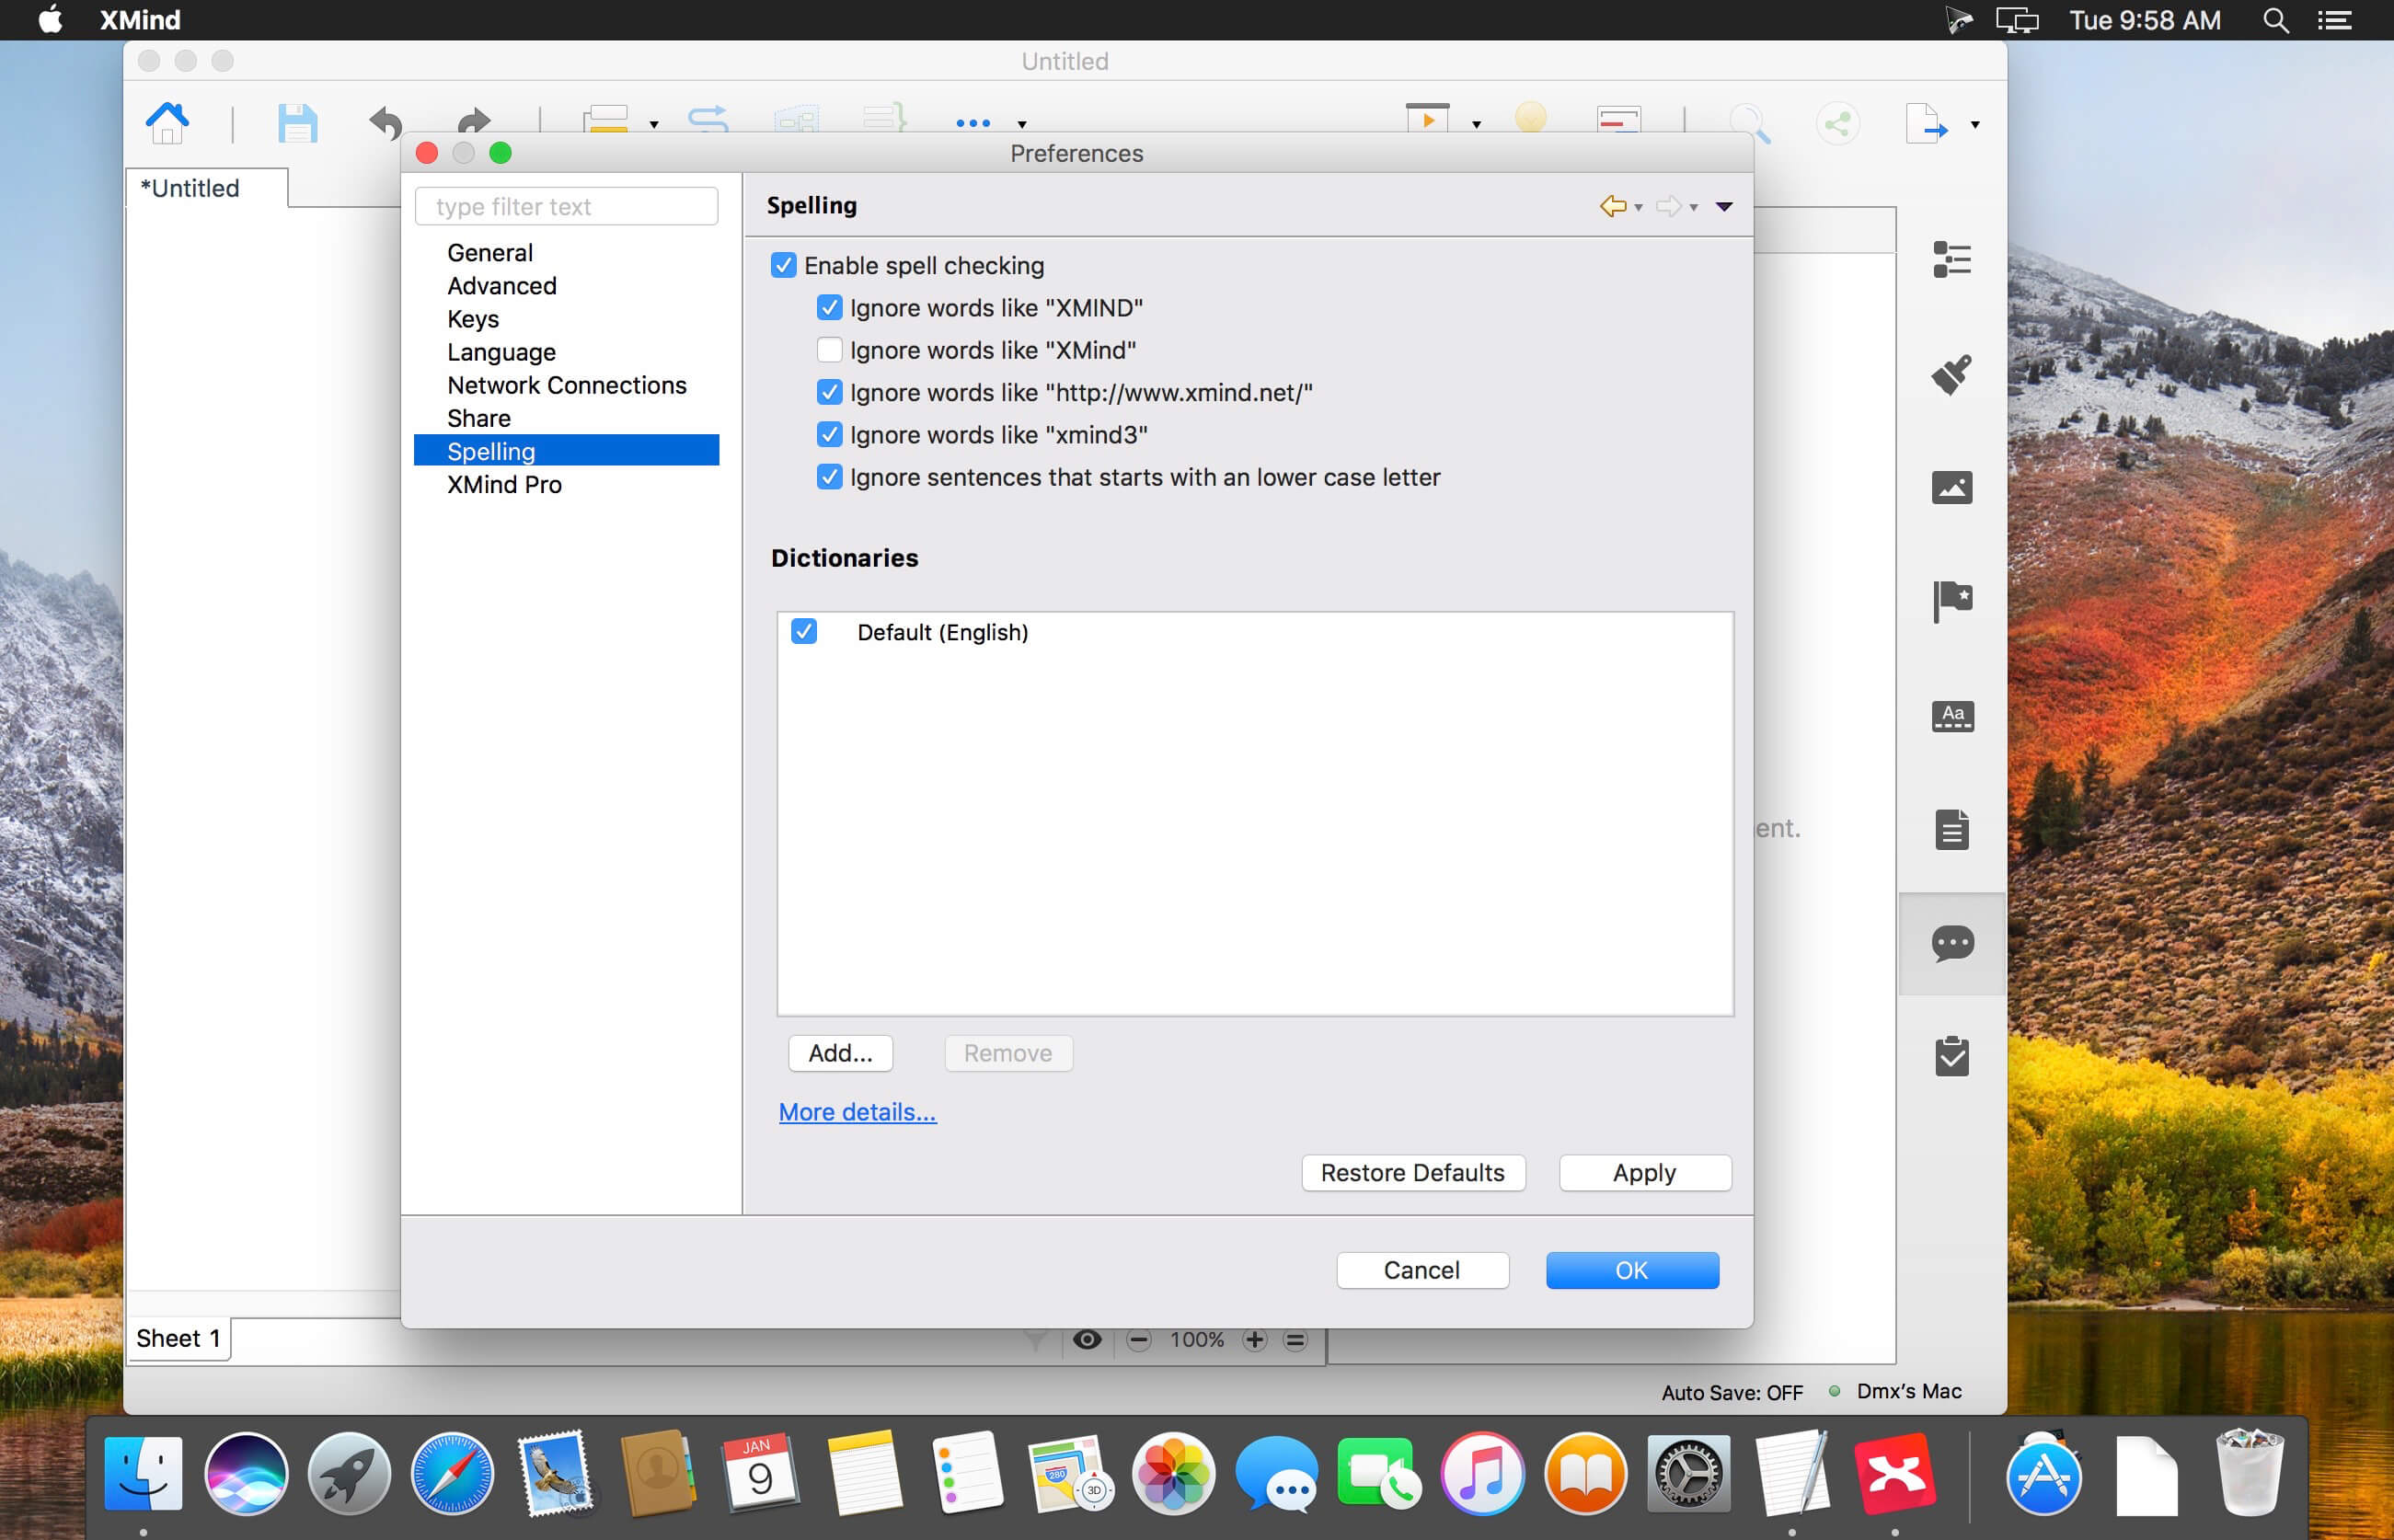Open the Markers flag panel
This screenshot has height=1540, width=2394.
point(1951,601)
